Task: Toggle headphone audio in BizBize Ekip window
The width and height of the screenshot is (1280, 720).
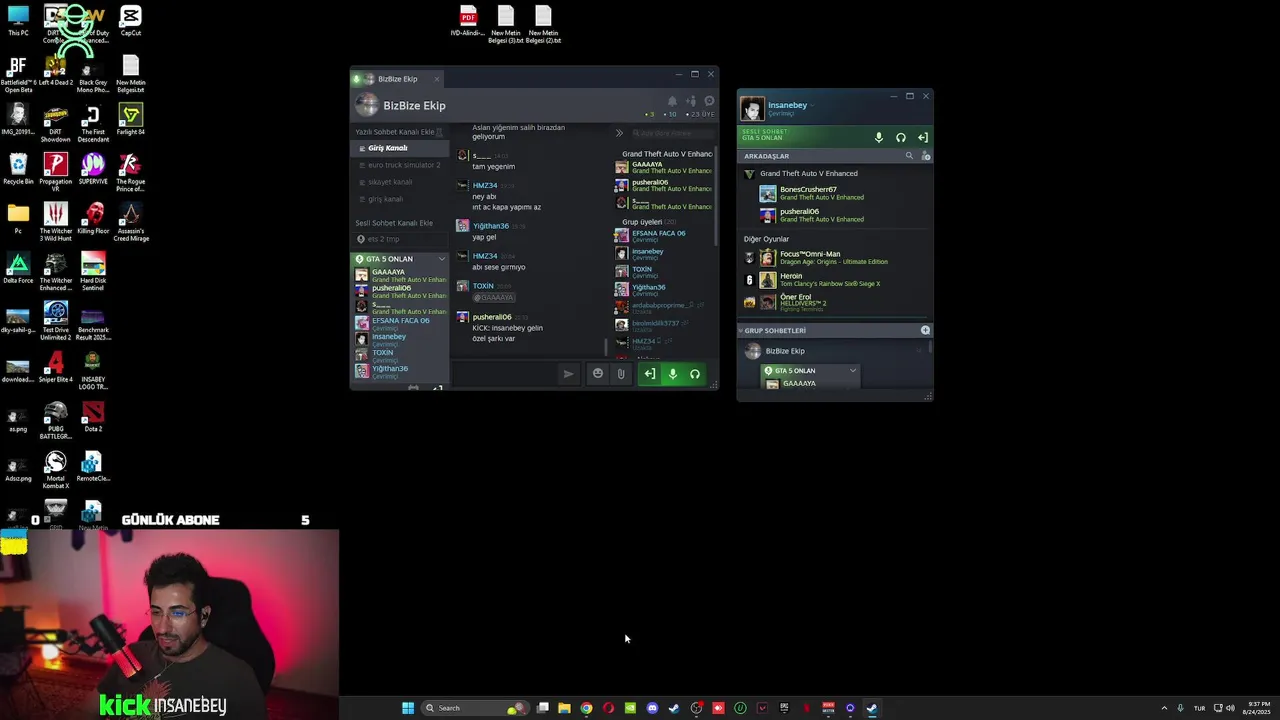Action: (x=695, y=374)
